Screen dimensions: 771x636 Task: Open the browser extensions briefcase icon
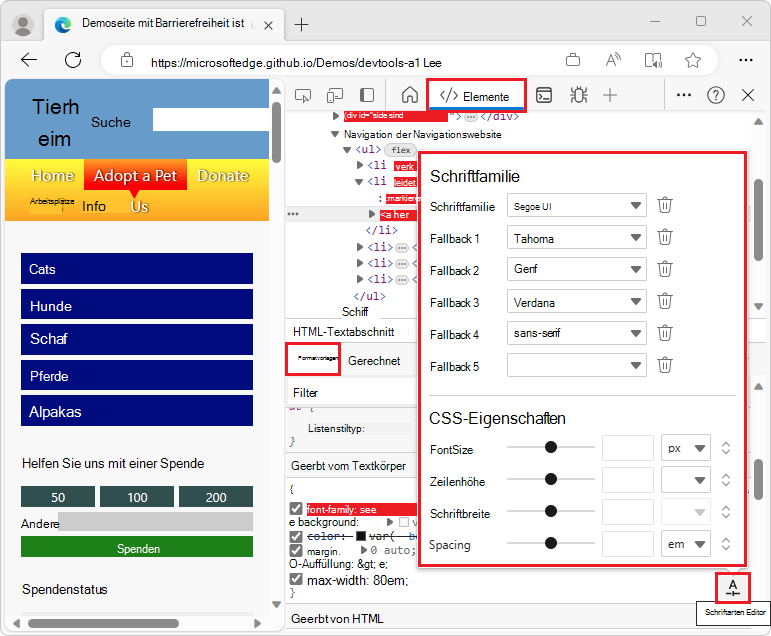[x=573, y=60]
